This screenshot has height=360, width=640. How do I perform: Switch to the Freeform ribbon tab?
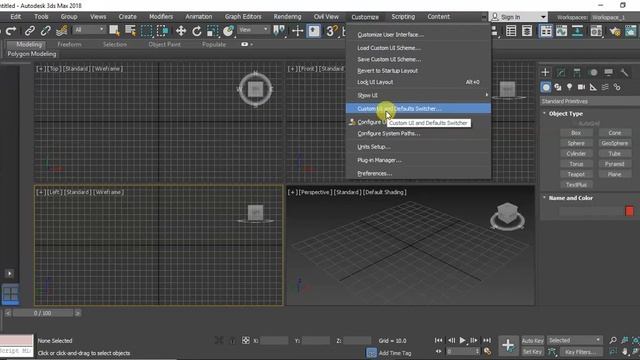point(69,44)
